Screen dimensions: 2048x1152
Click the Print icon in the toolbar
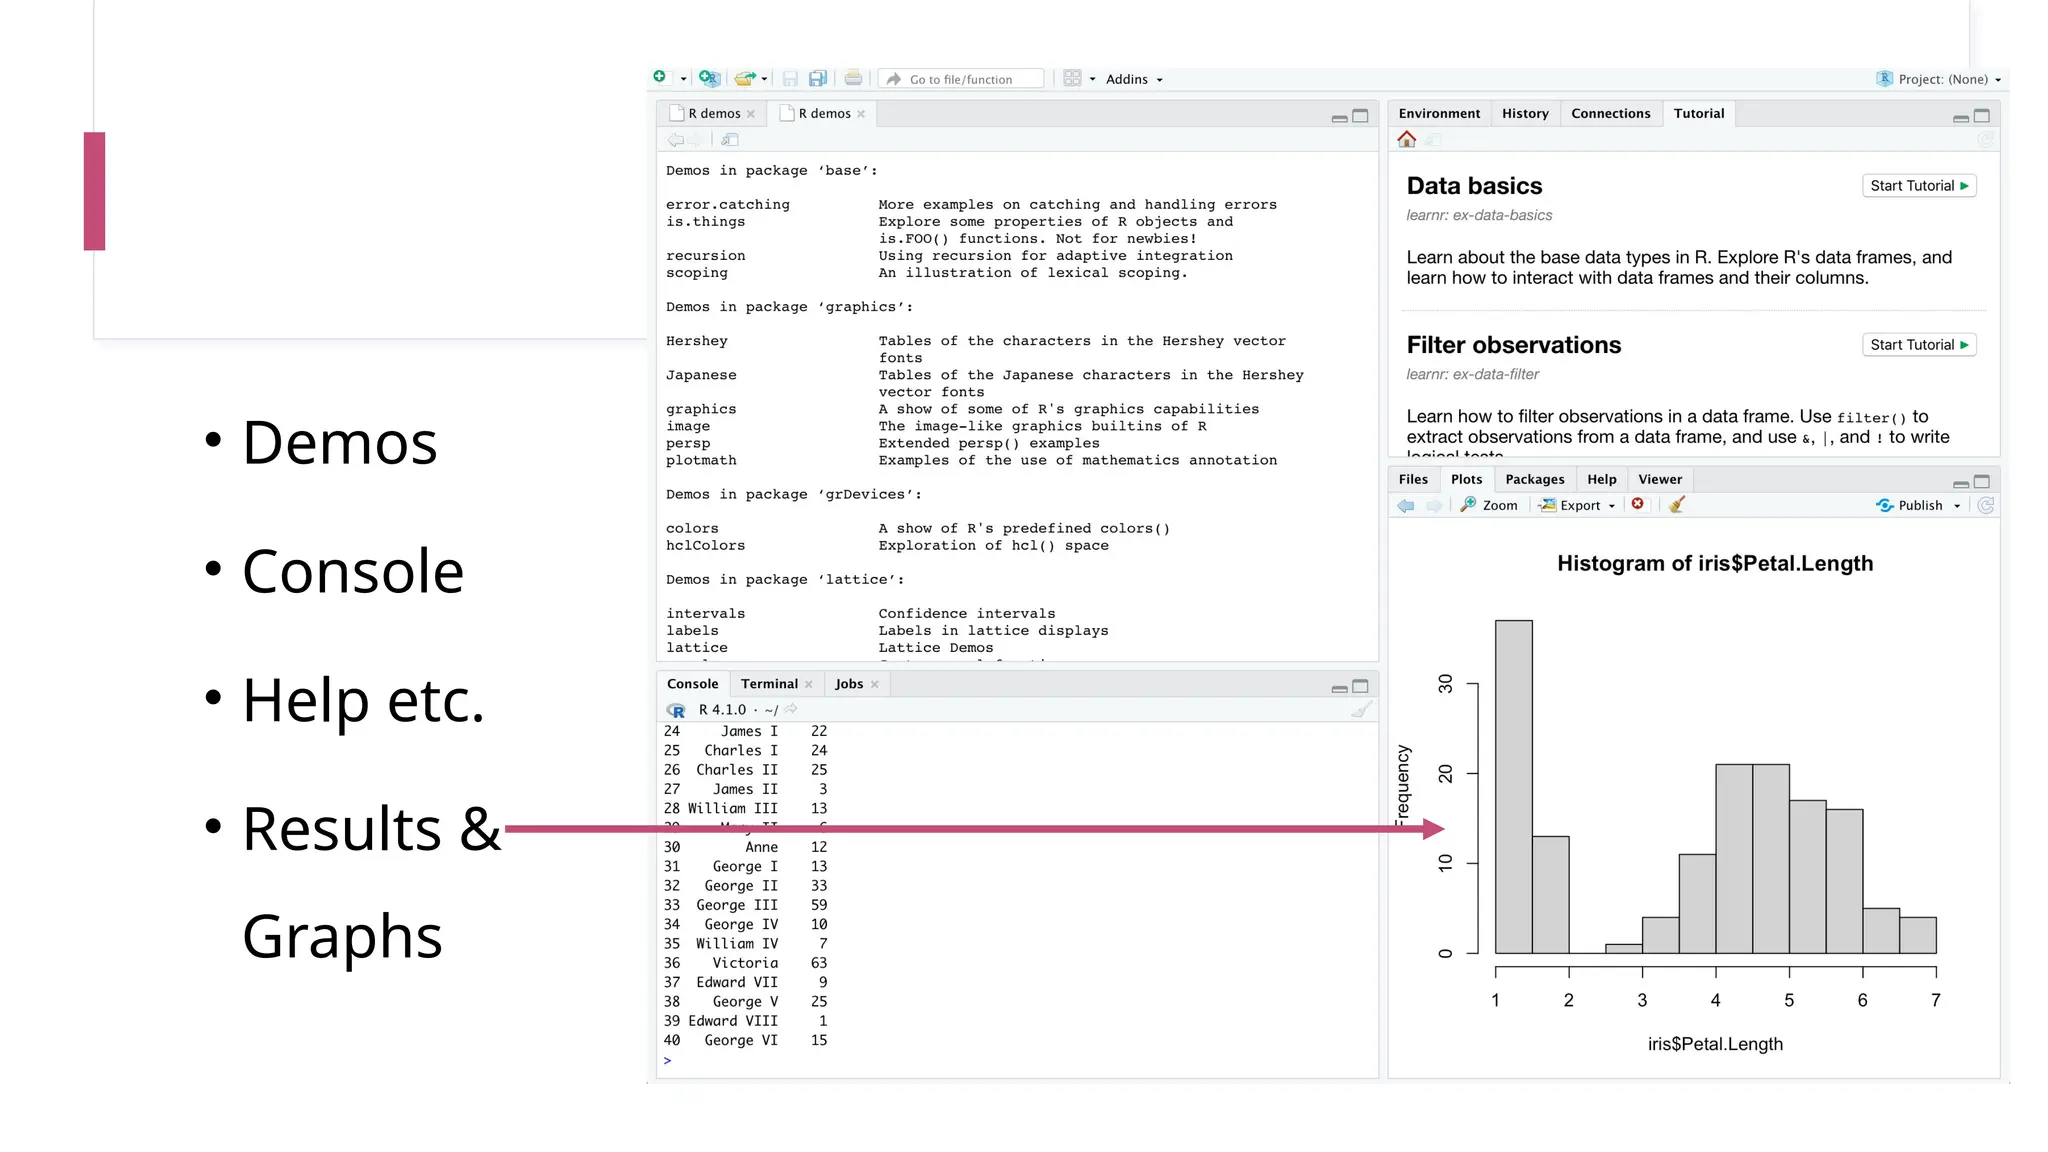[x=853, y=78]
